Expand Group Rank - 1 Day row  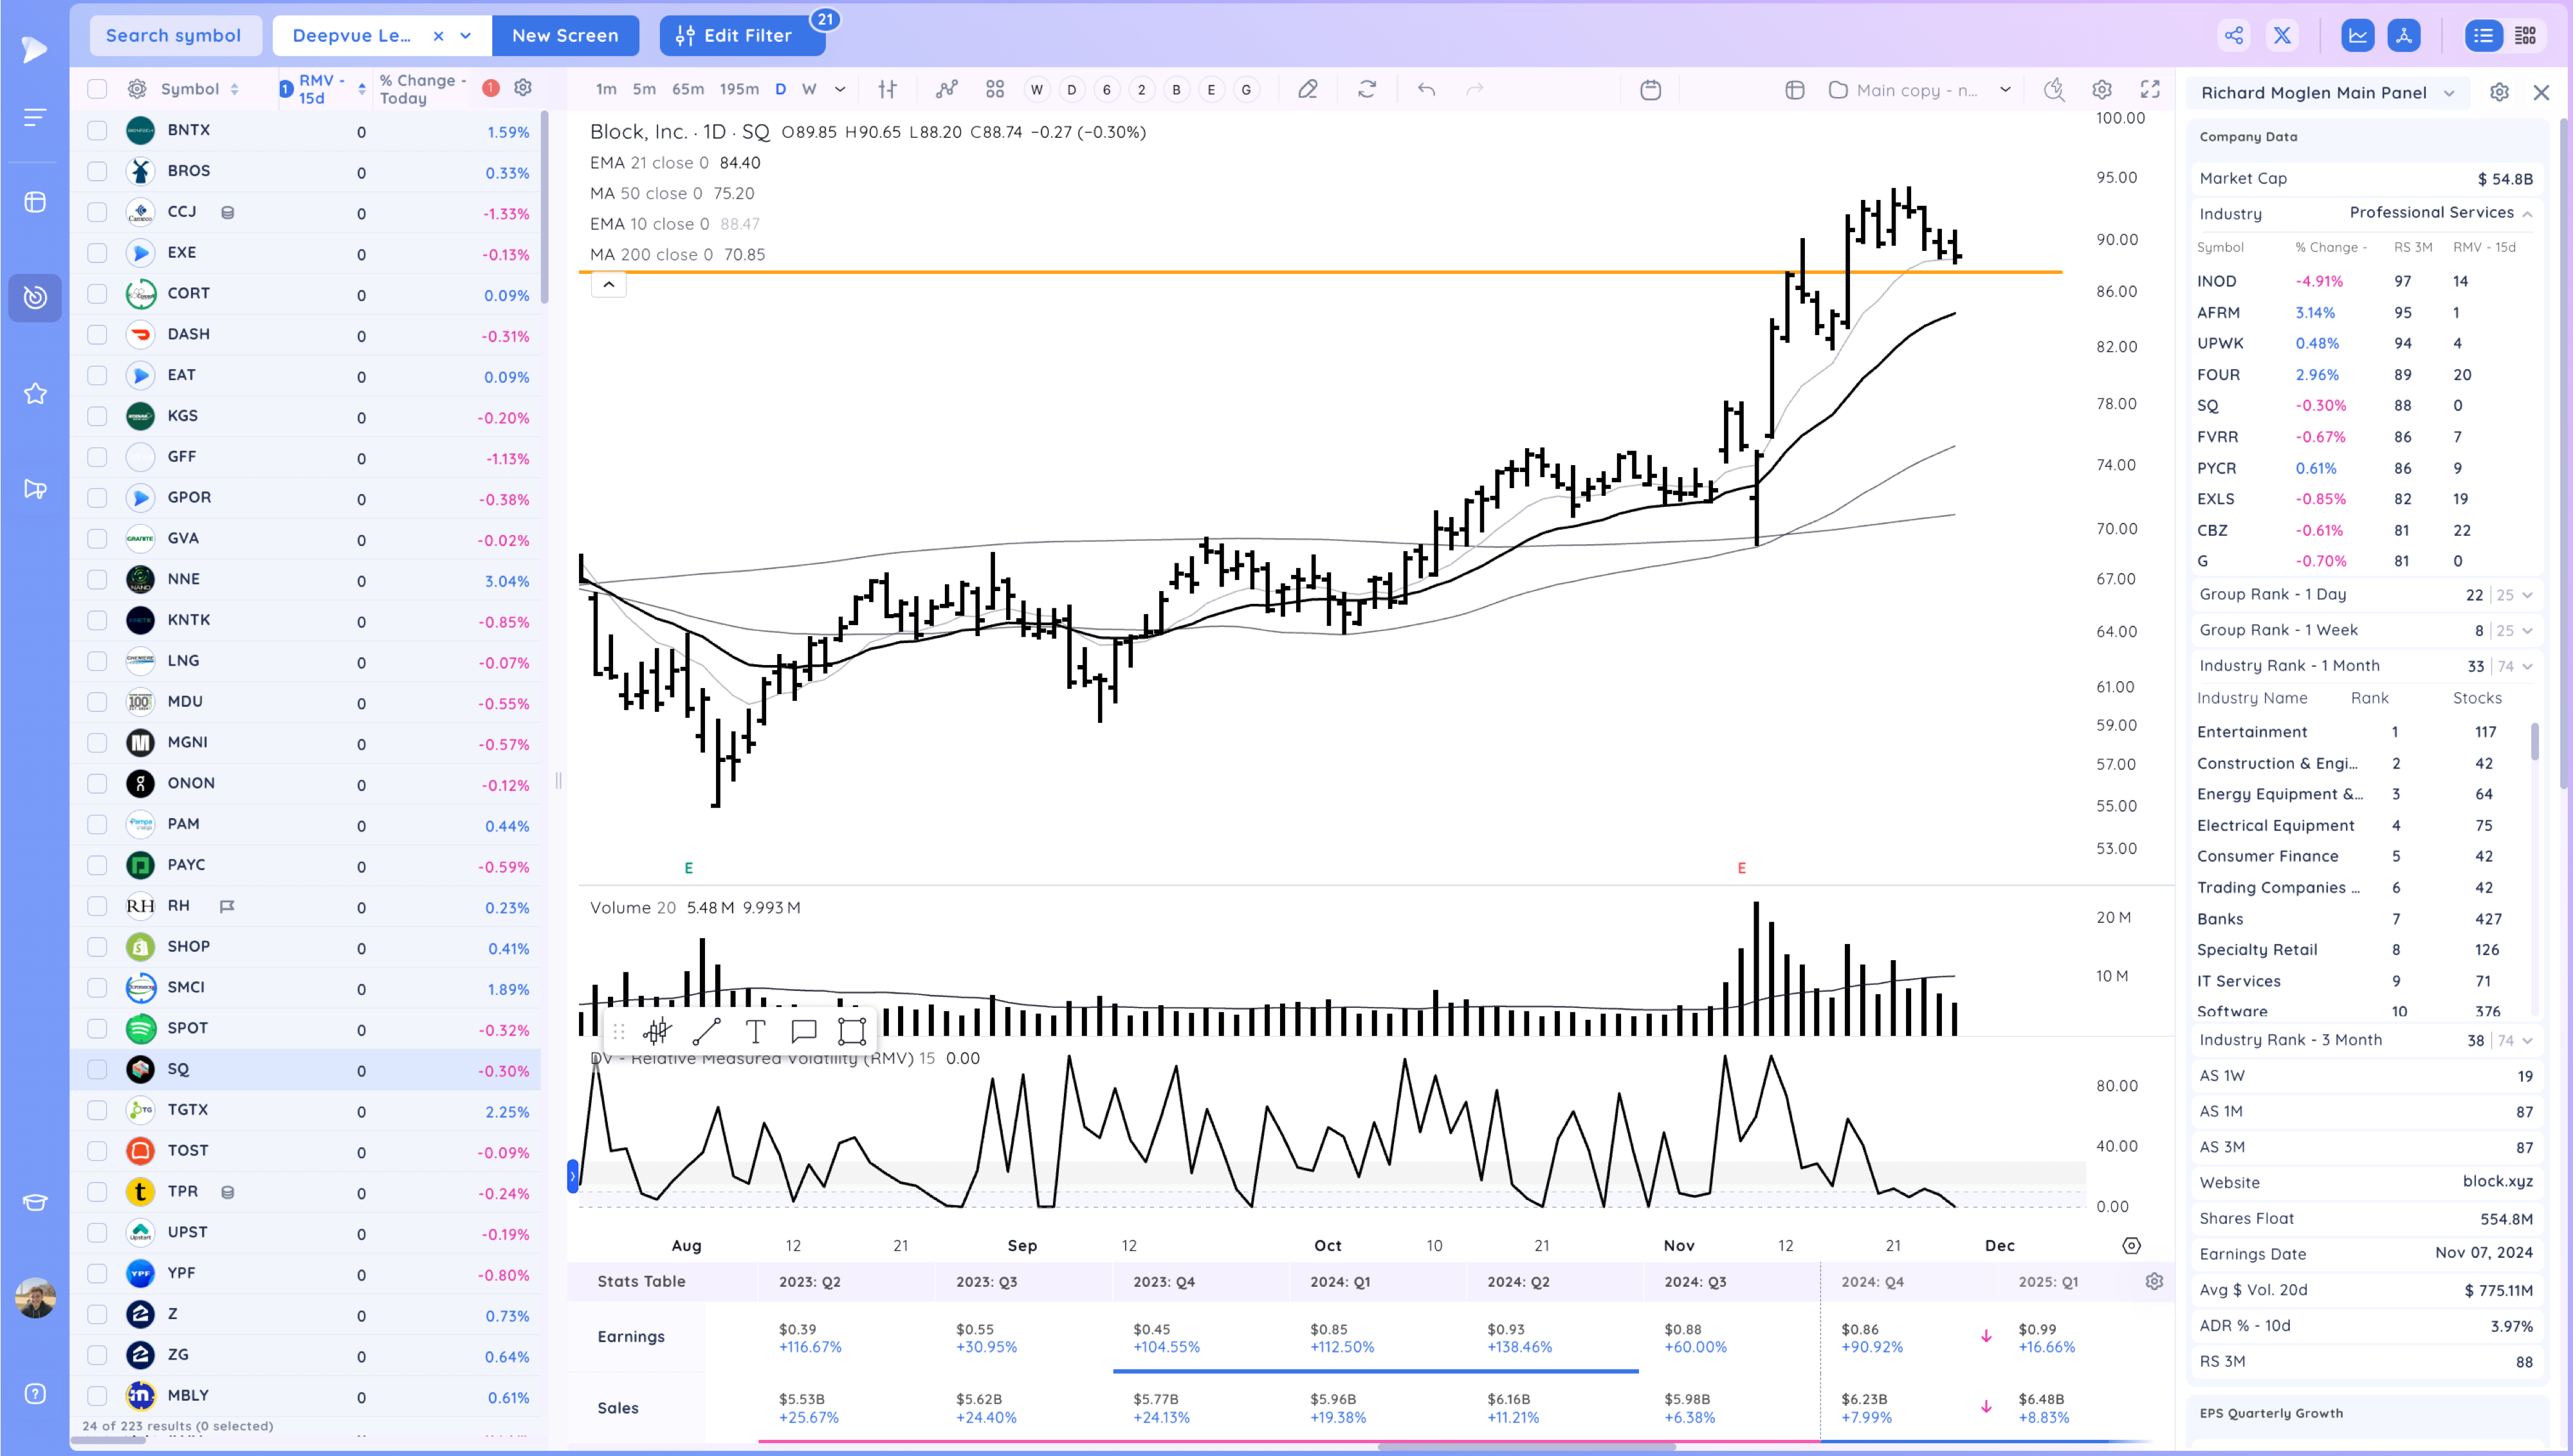tap(2366, 595)
